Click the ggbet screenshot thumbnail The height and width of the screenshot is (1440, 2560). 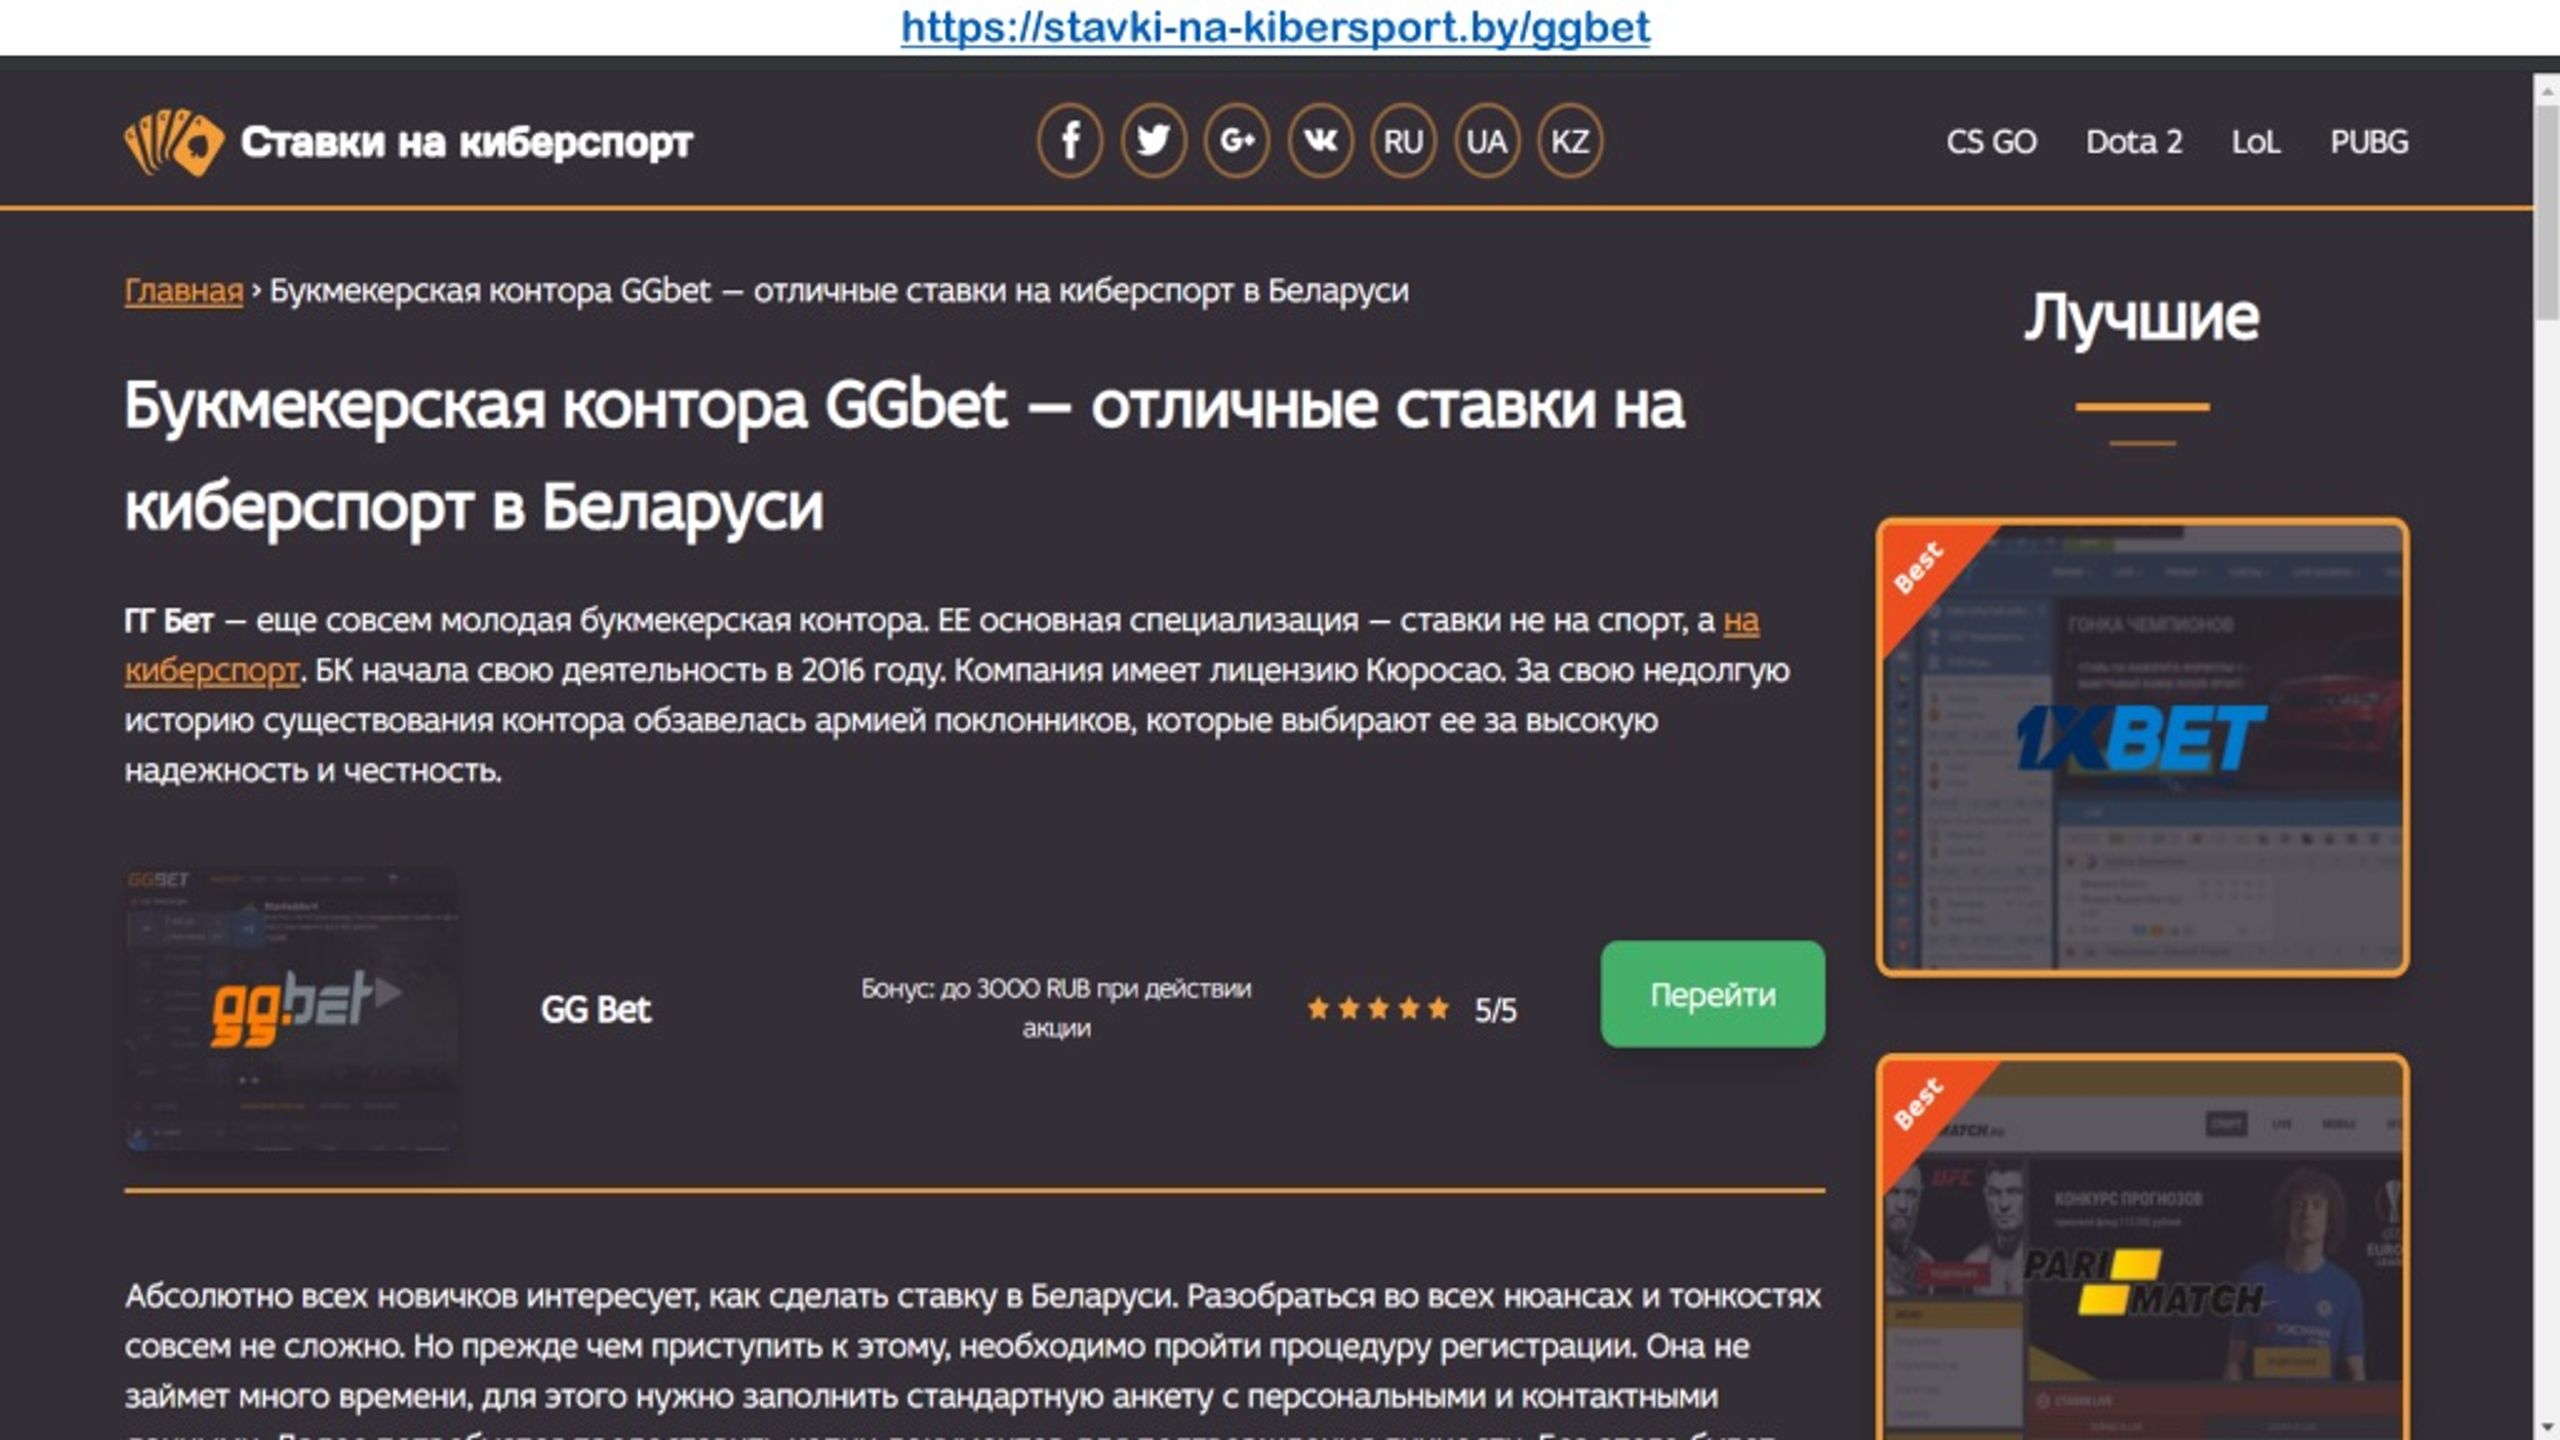[292, 1008]
